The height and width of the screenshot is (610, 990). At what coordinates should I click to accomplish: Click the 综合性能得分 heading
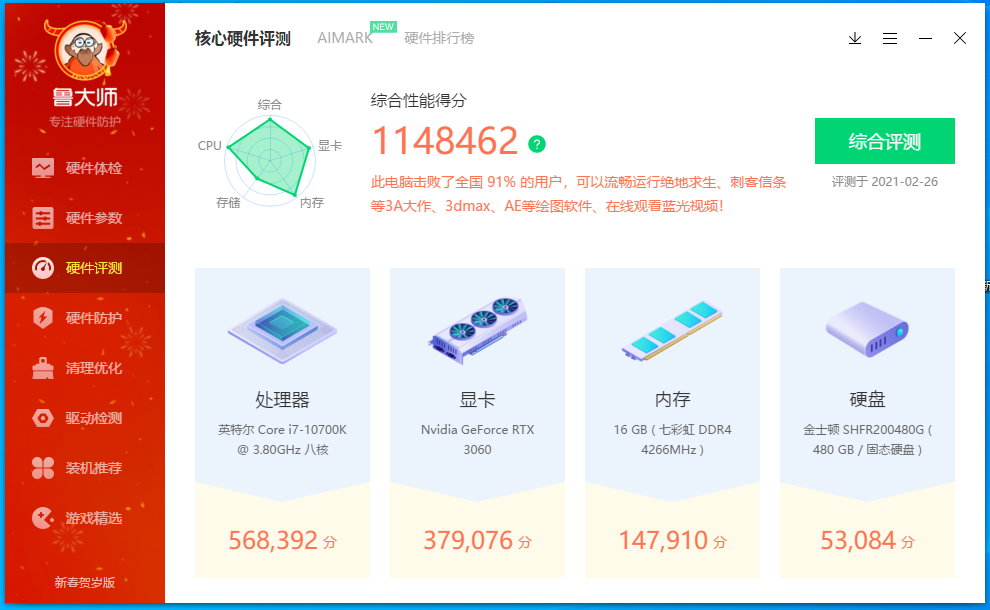419,100
